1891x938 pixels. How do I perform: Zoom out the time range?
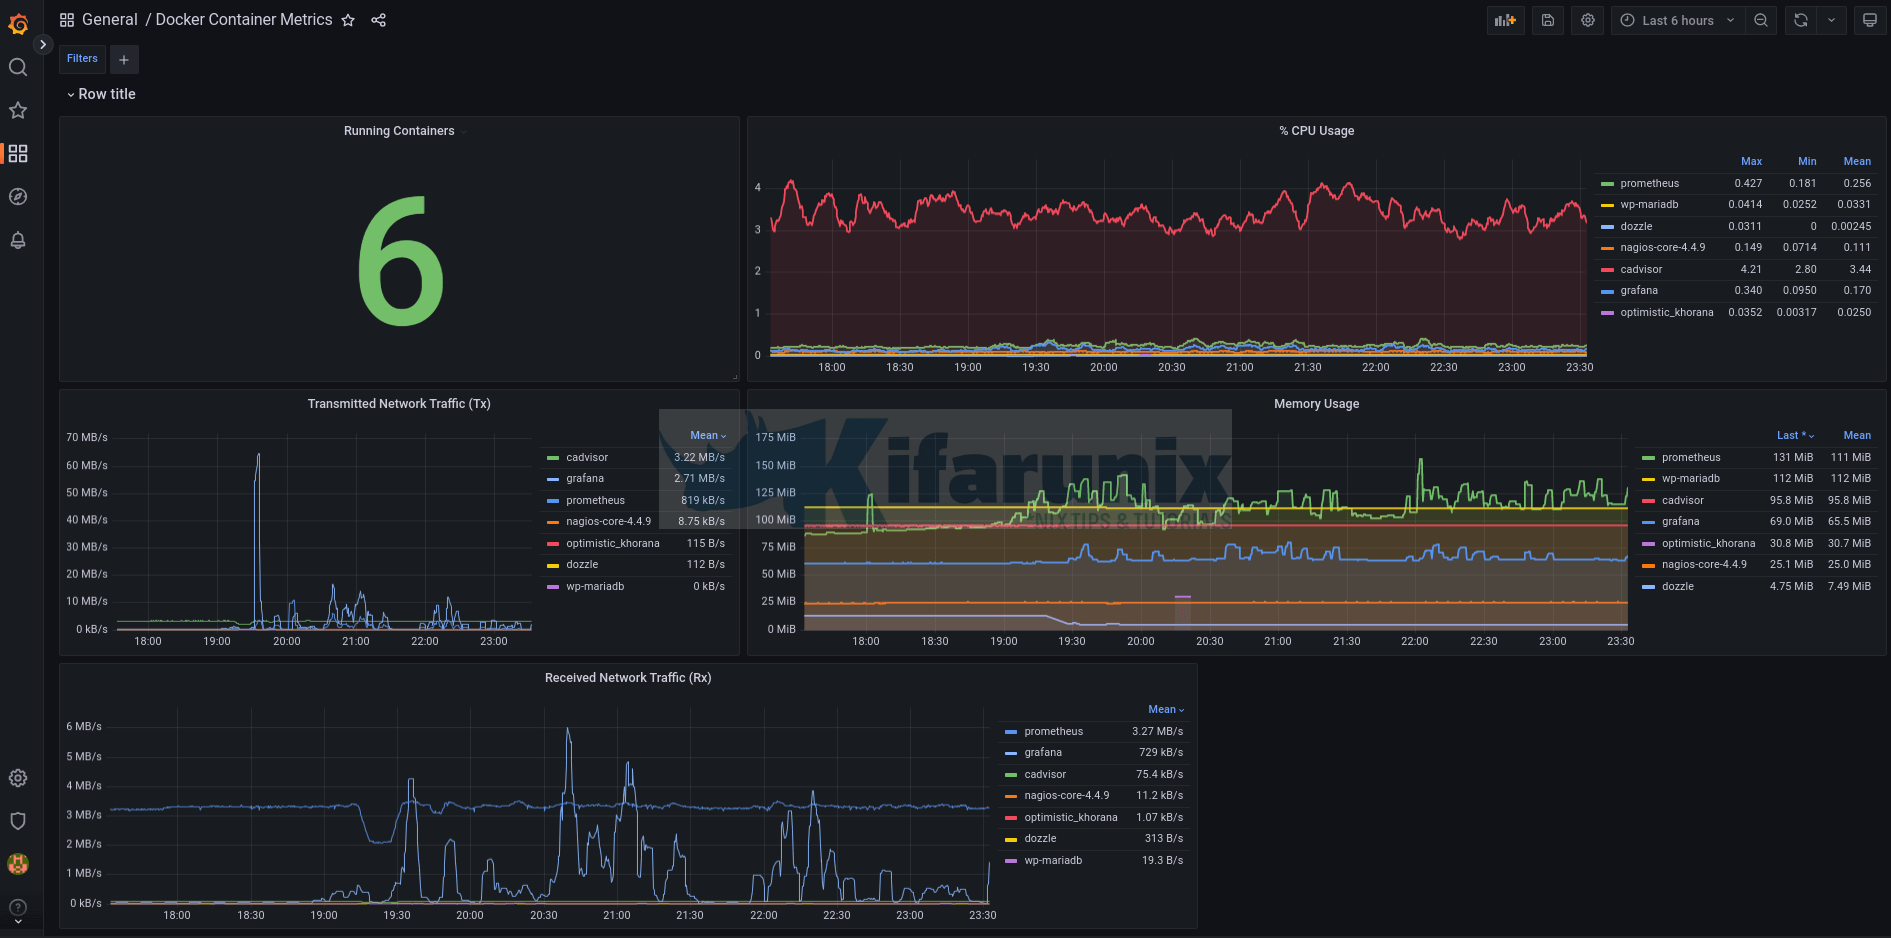click(1761, 20)
